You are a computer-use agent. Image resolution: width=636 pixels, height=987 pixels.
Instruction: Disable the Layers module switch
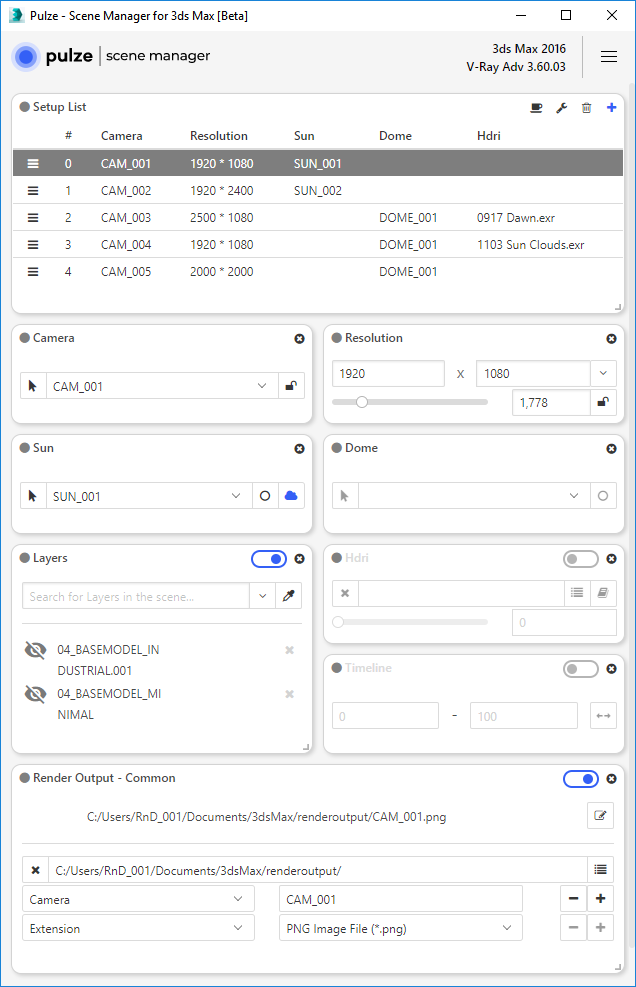click(x=269, y=559)
